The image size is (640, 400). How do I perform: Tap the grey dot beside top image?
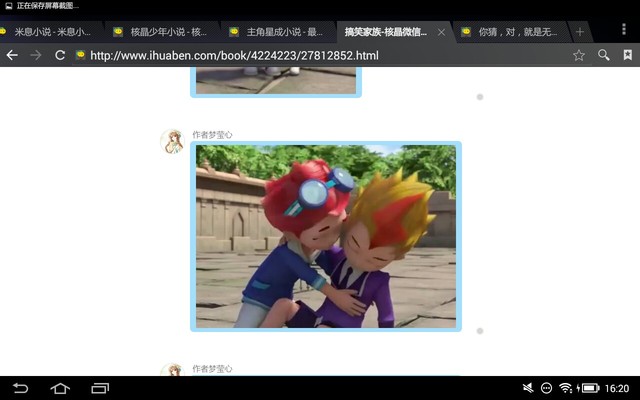(480, 97)
